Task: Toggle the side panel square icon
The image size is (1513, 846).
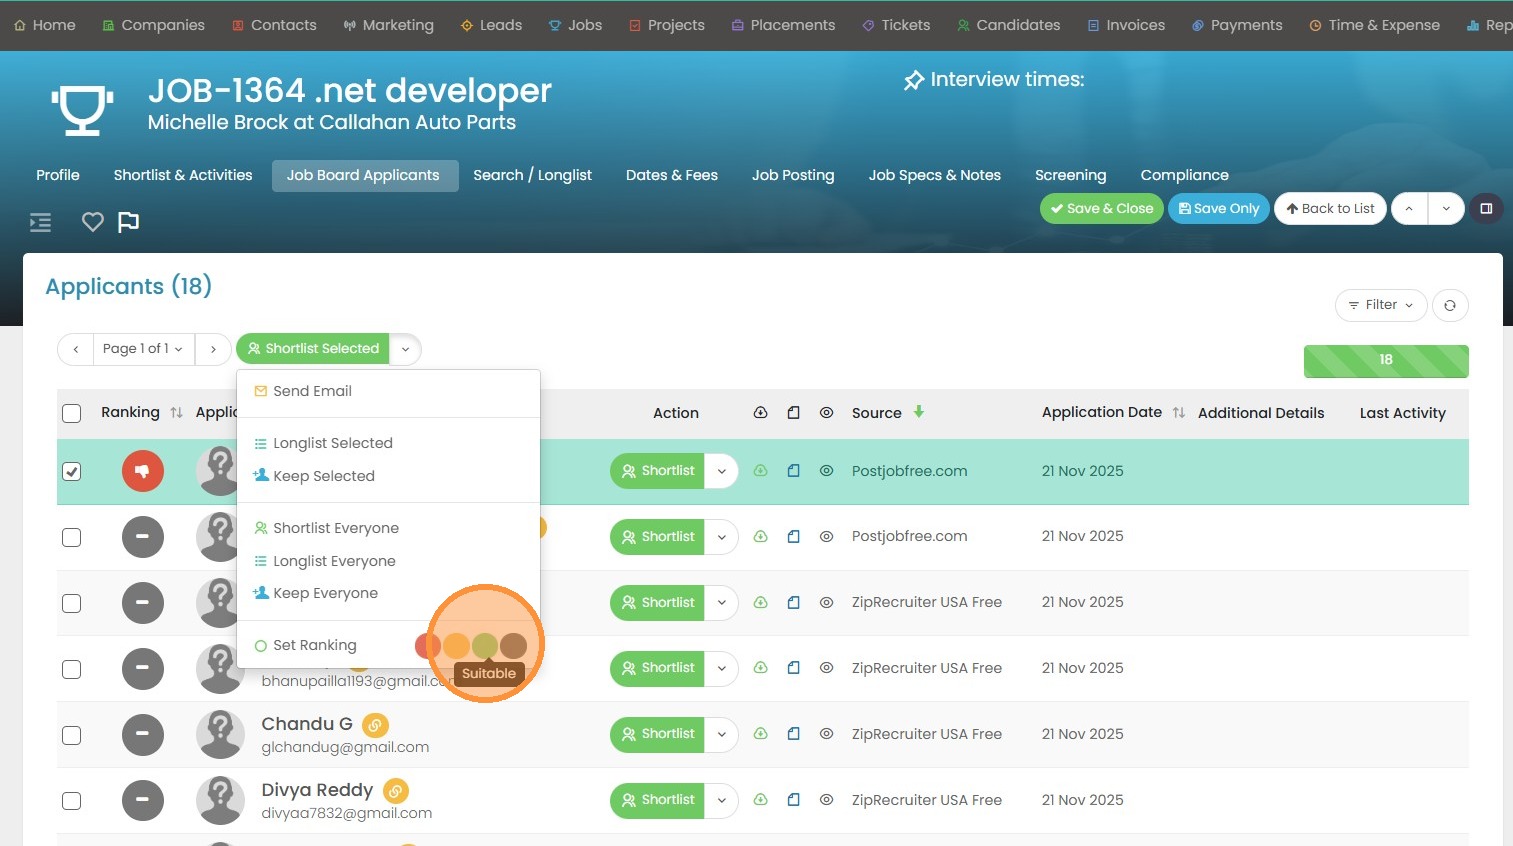Action: [1486, 208]
